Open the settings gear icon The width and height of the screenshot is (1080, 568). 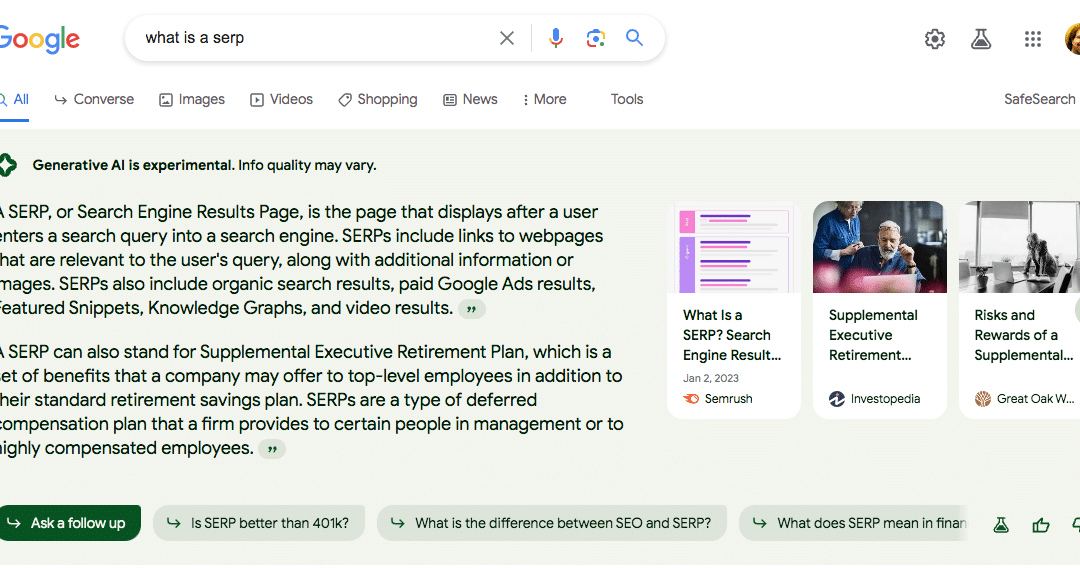click(x=935, y=39)
